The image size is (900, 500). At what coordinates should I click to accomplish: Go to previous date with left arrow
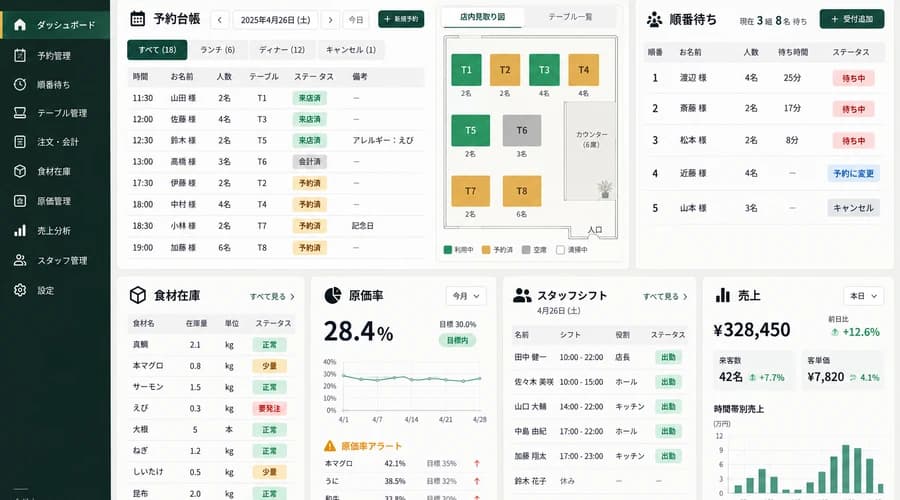click(x=220, y=20)
